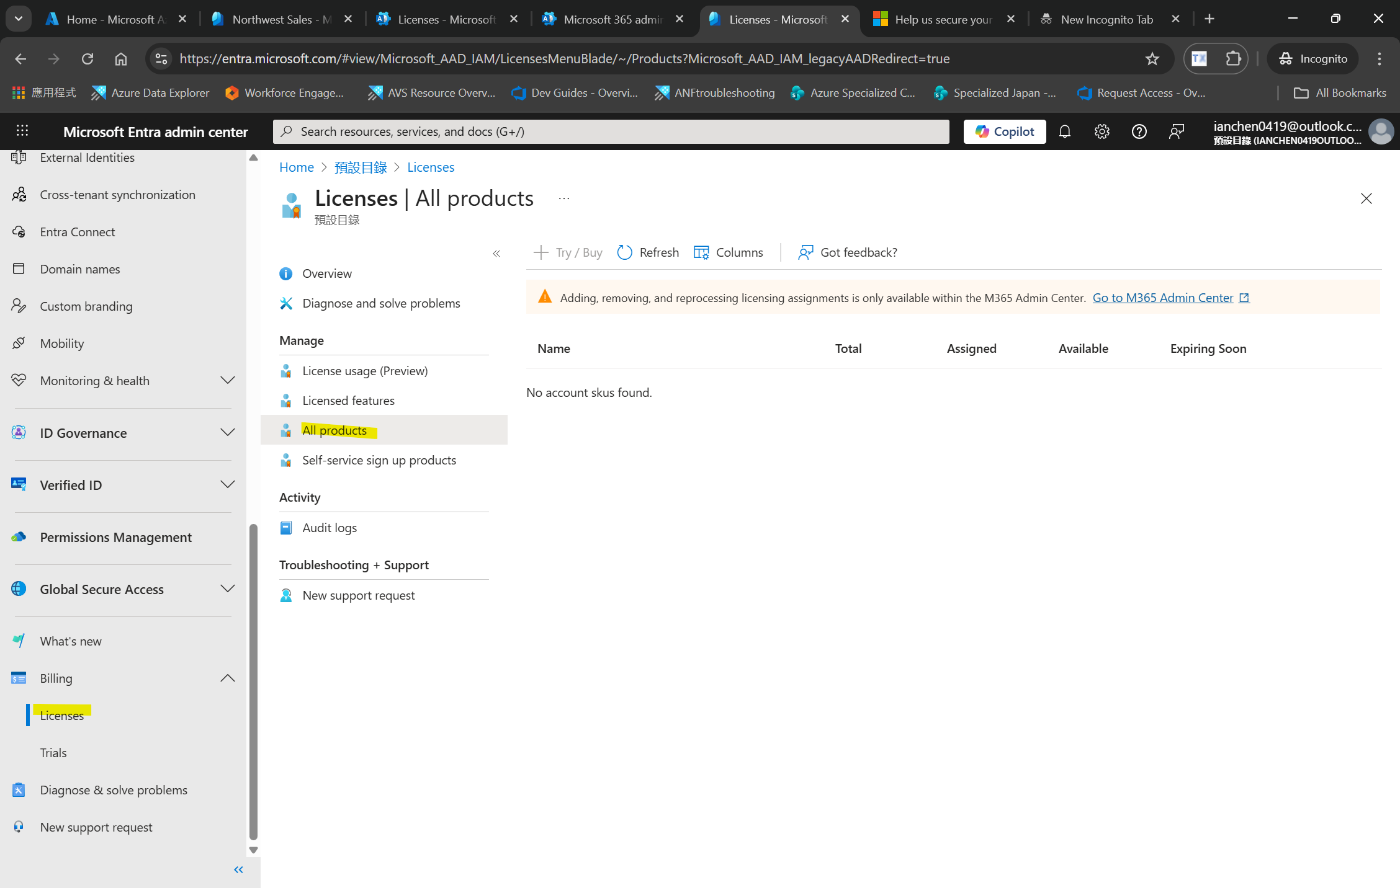Collapse the left navigation sidebar
Screen dimensions: 1400x888
pos(238,870)
